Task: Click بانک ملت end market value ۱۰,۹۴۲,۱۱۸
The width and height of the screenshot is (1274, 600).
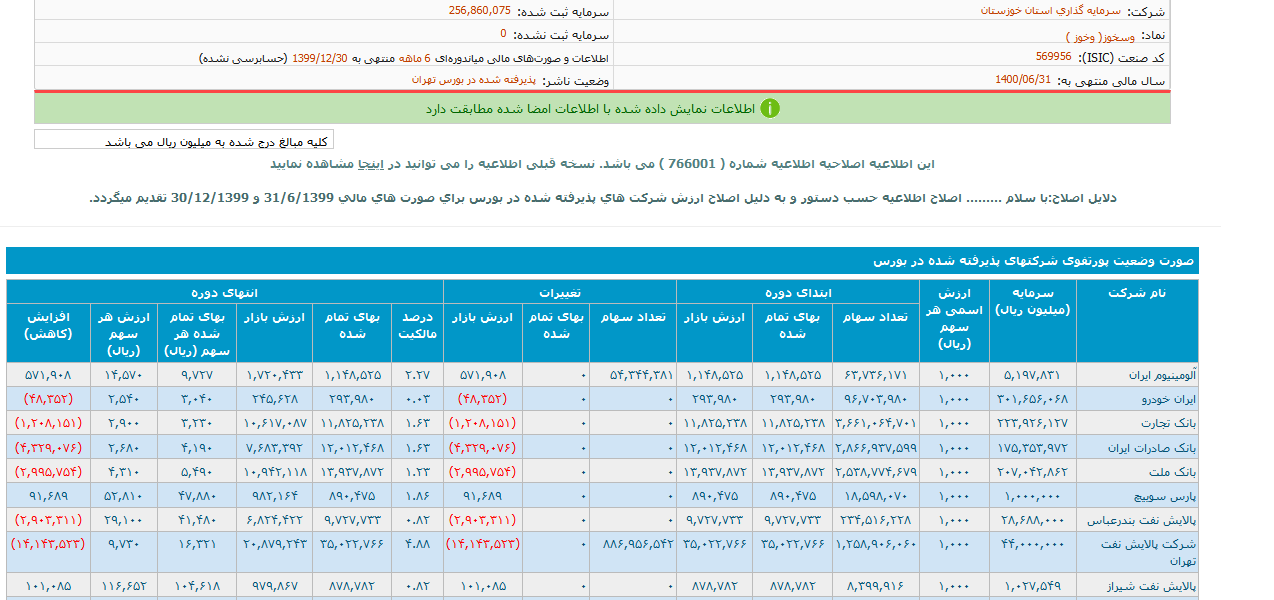Action: 275,471
